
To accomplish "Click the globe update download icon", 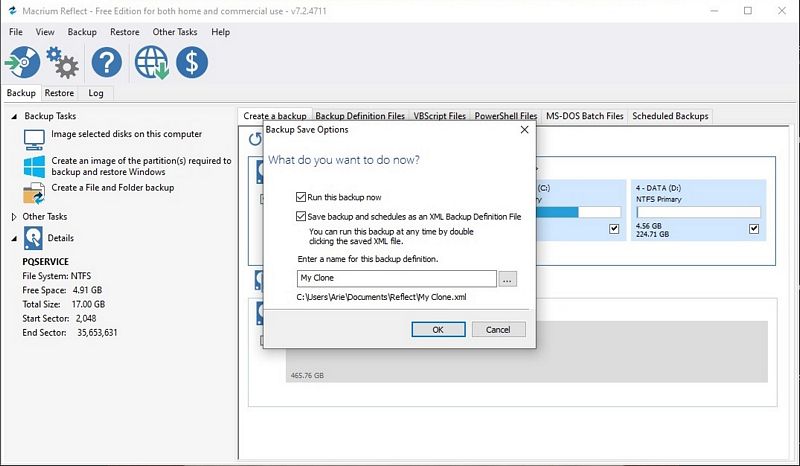I will 152,63.
